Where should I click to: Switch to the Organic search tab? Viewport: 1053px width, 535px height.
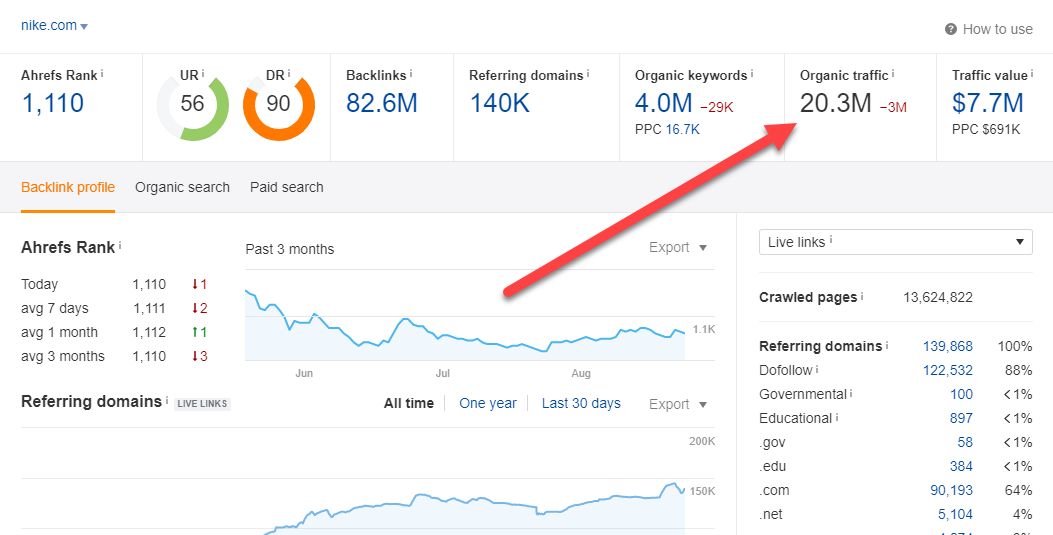pos(182,187)
